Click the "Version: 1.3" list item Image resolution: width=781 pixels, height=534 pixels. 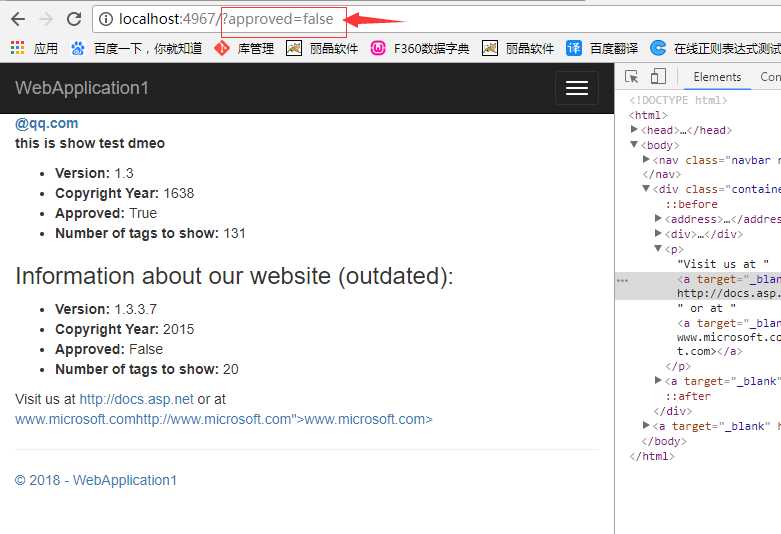pyautogui.click(x=94, y=173)
